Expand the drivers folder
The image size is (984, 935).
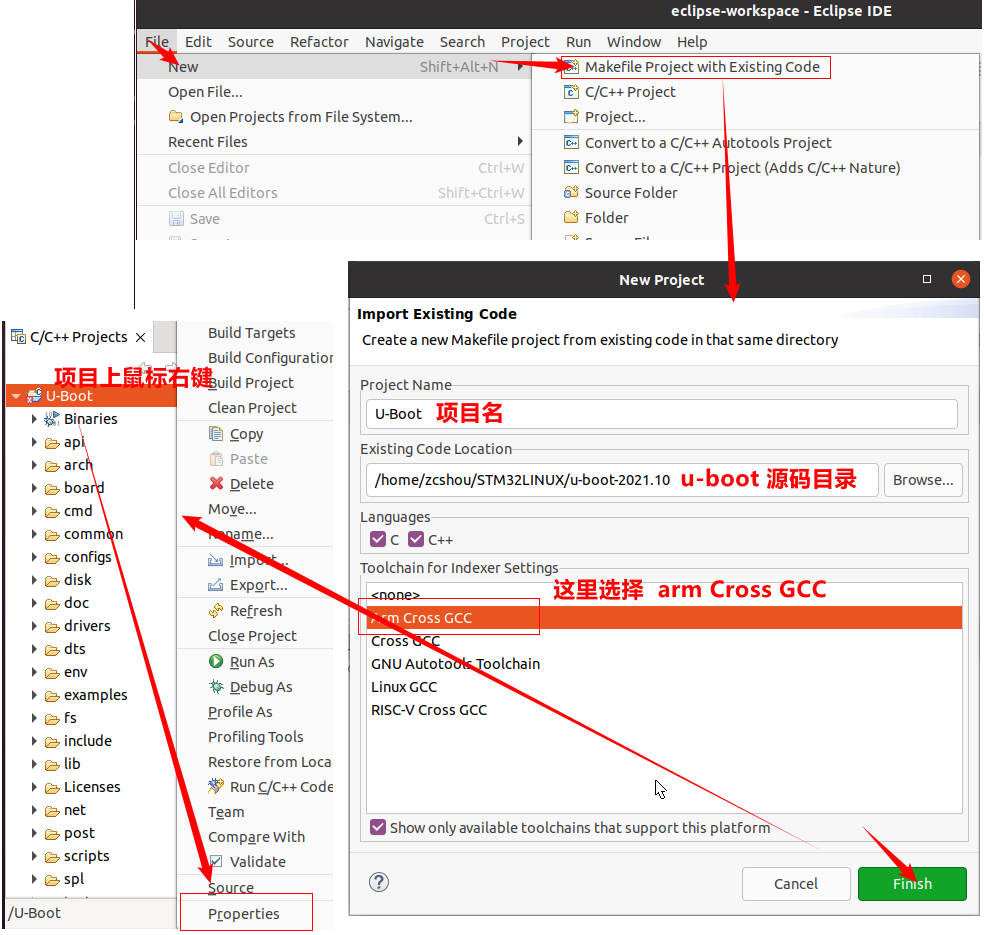point(34,626)
